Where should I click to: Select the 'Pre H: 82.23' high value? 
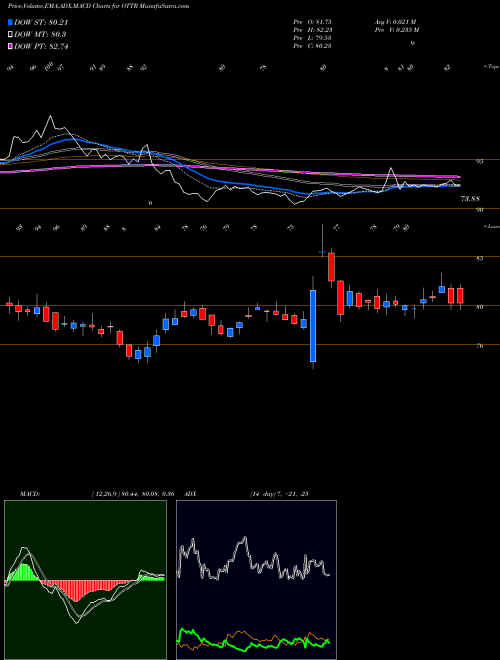pos(313,29)
